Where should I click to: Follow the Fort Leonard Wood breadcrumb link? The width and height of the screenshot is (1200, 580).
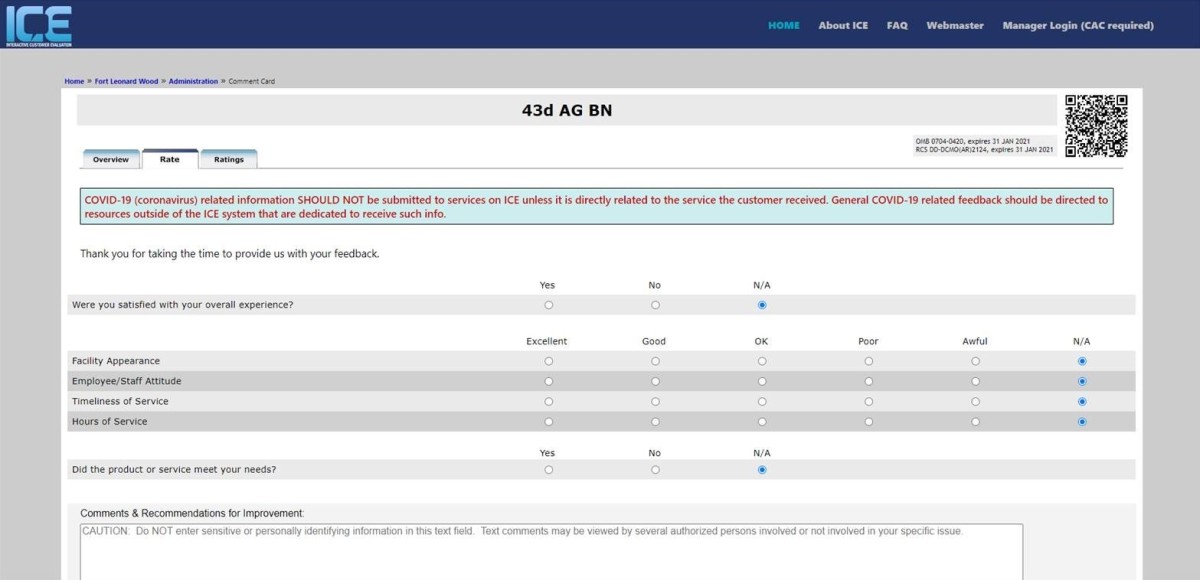coord(126,81)
